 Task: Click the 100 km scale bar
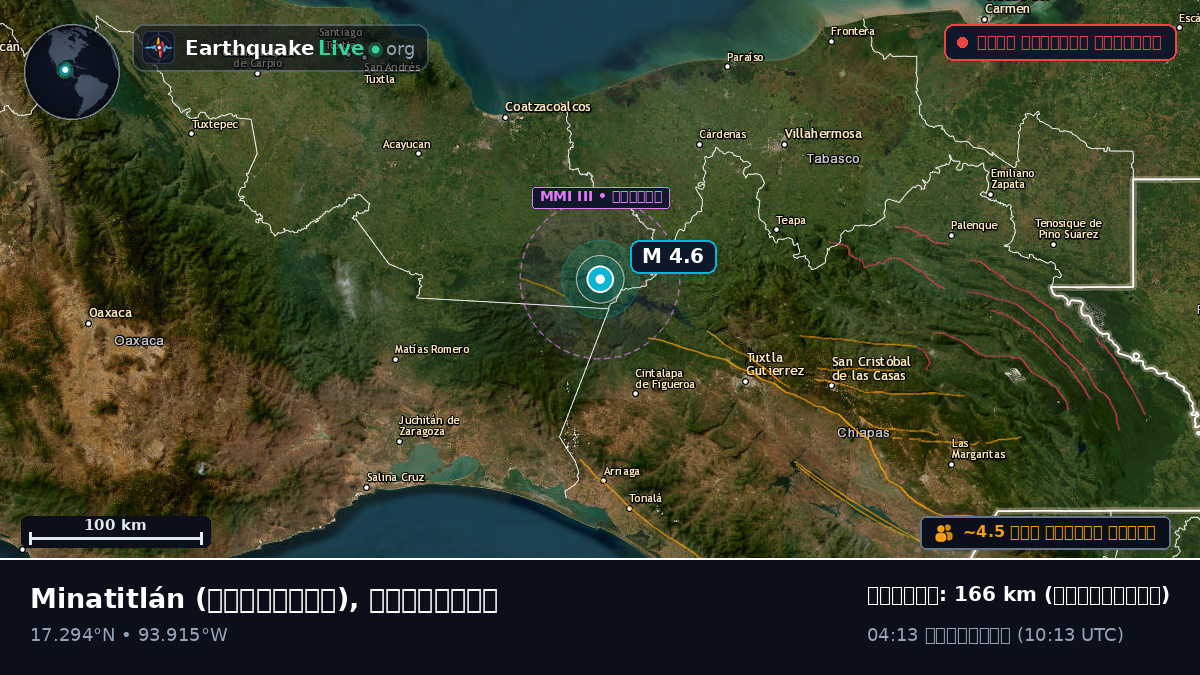pyautogui.click(x=116, y=532)
